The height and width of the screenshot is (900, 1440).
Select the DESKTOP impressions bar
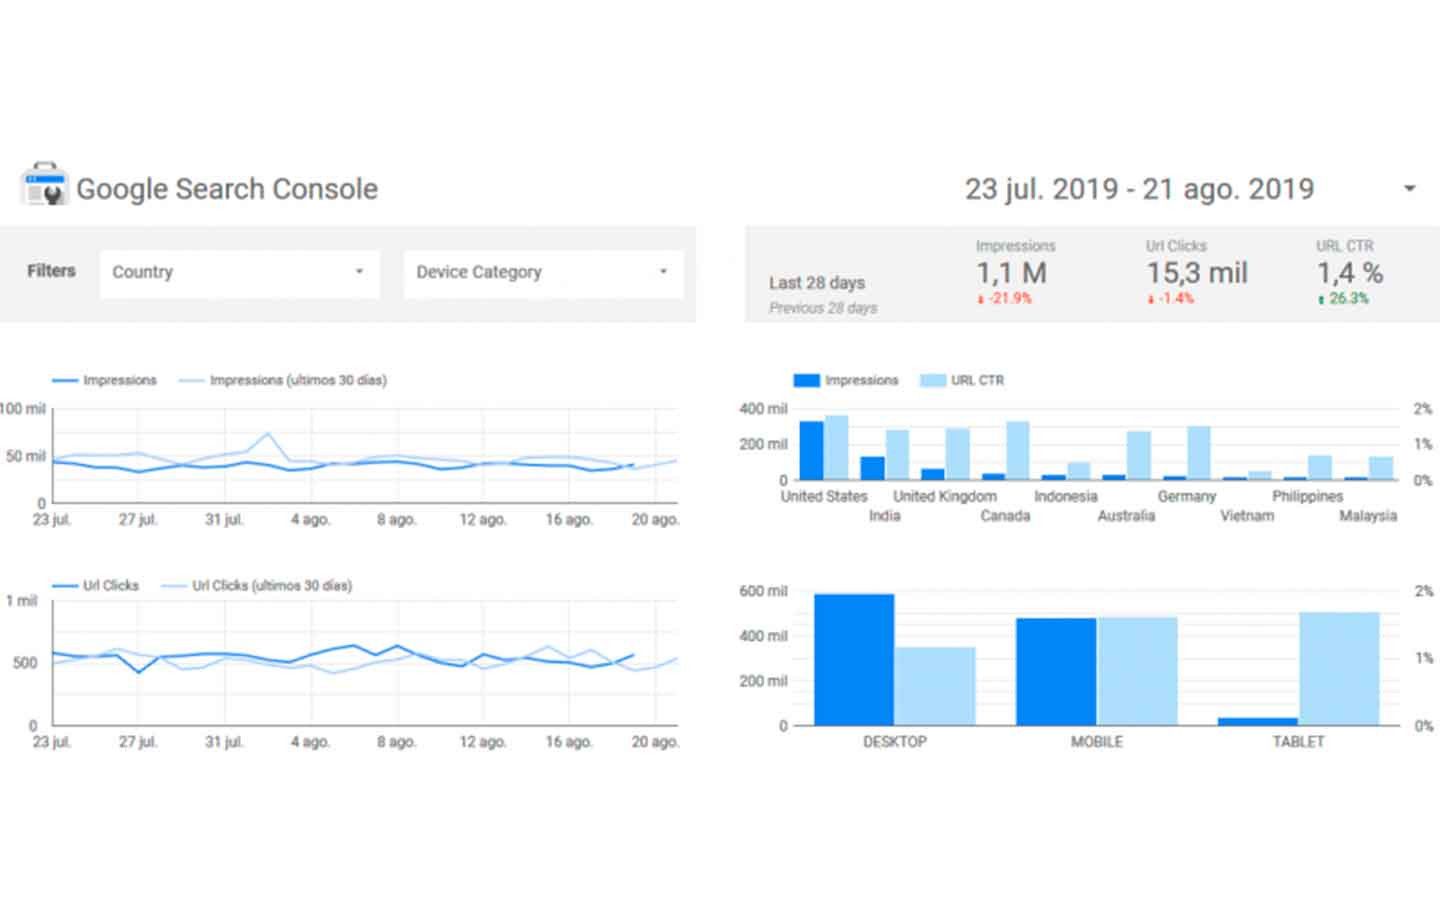[854, 660]
